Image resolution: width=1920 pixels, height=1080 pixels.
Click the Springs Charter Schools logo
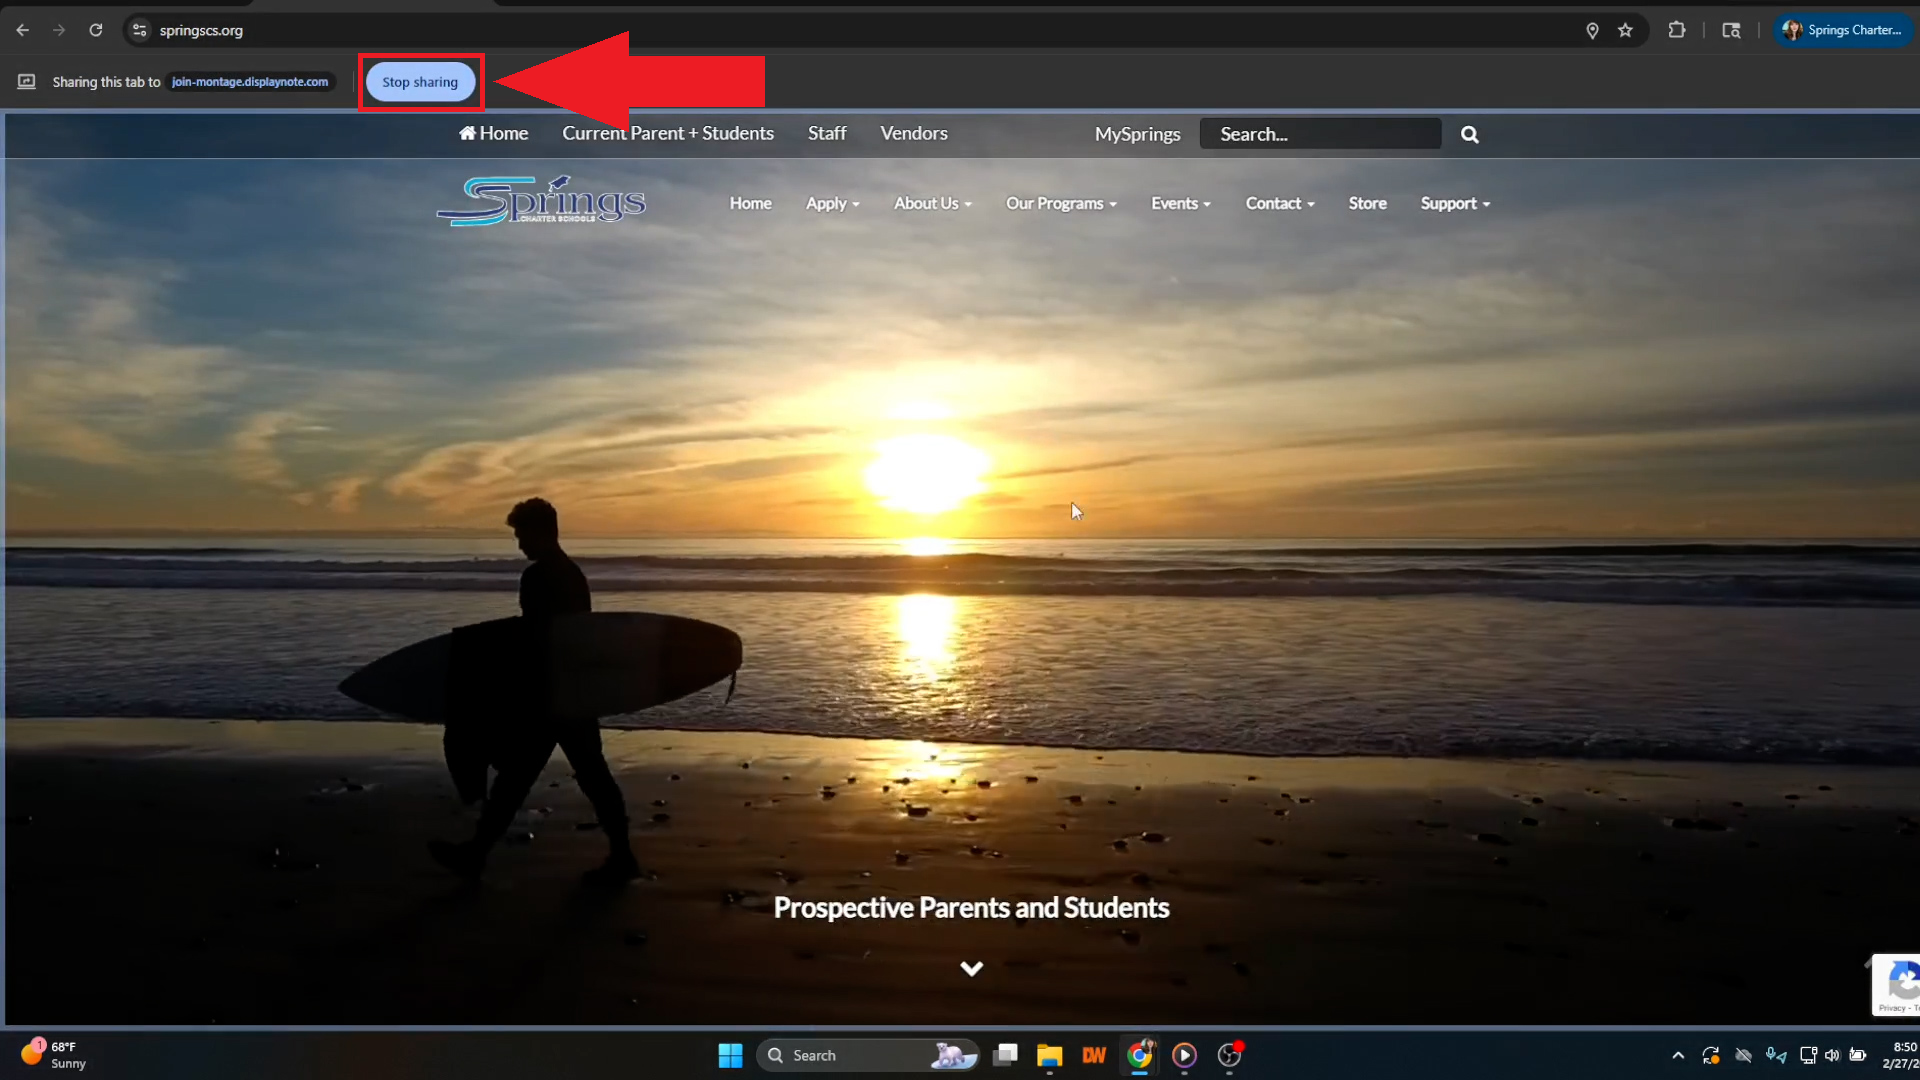click(541, 201)
